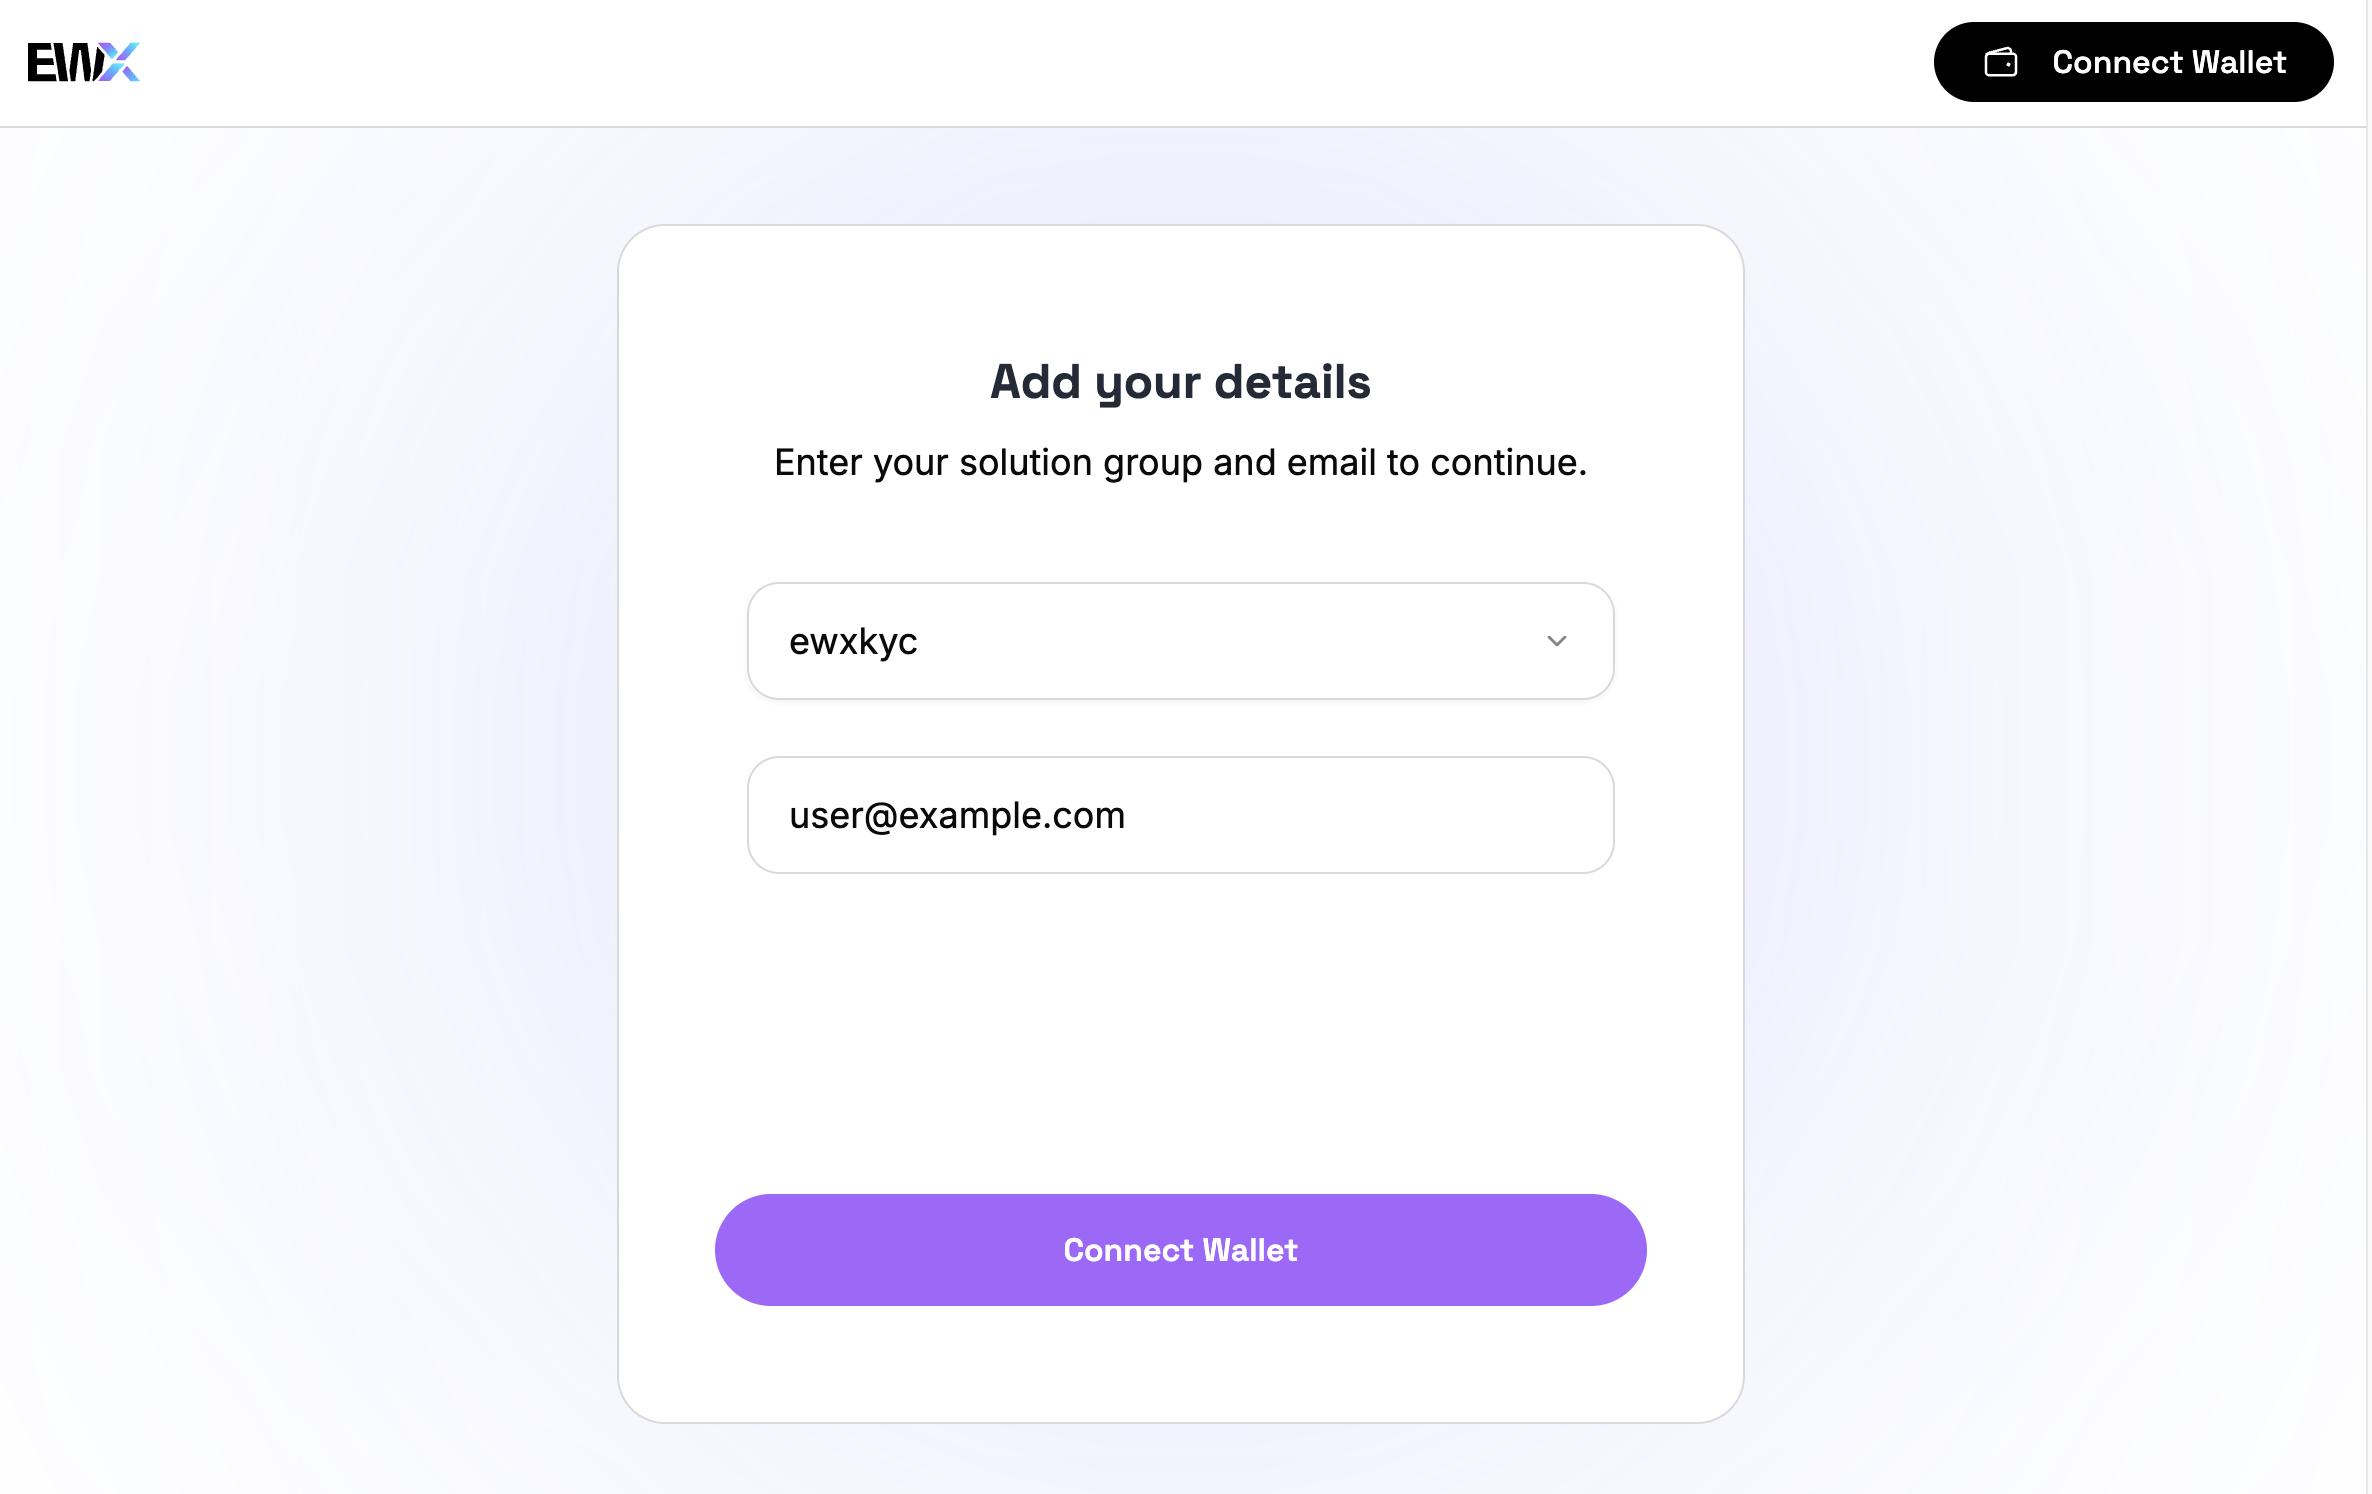Open the solution group dropdown showing 'ewxkyc'
The image size is (2372, 1494).
tap(1180, 641)
